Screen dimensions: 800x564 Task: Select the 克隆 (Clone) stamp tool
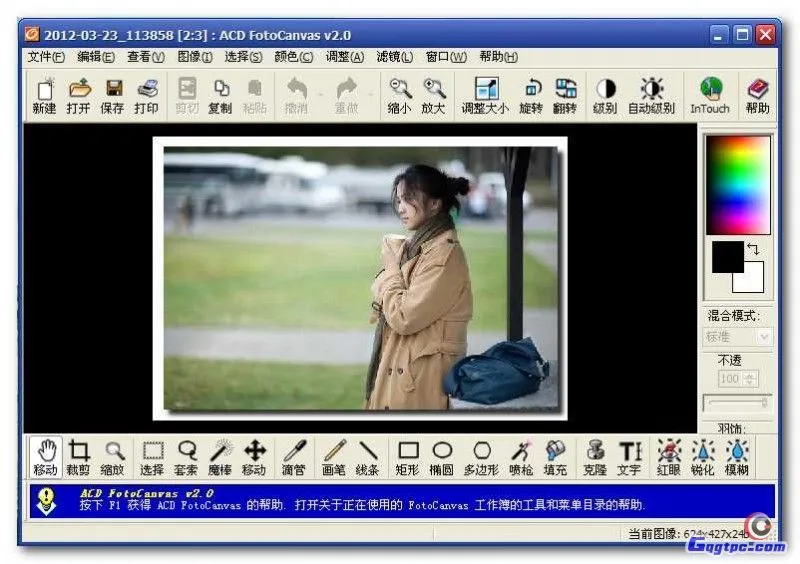[x=595, y=457]
